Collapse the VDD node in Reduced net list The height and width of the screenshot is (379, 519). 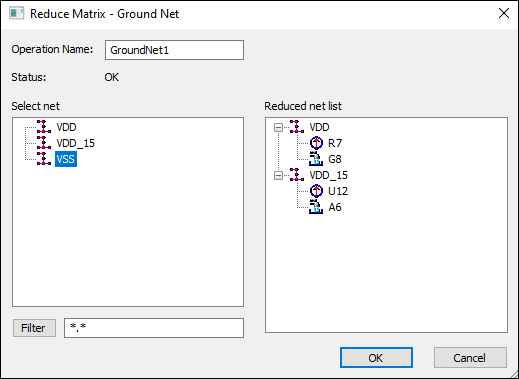click(x=278, y=127)
